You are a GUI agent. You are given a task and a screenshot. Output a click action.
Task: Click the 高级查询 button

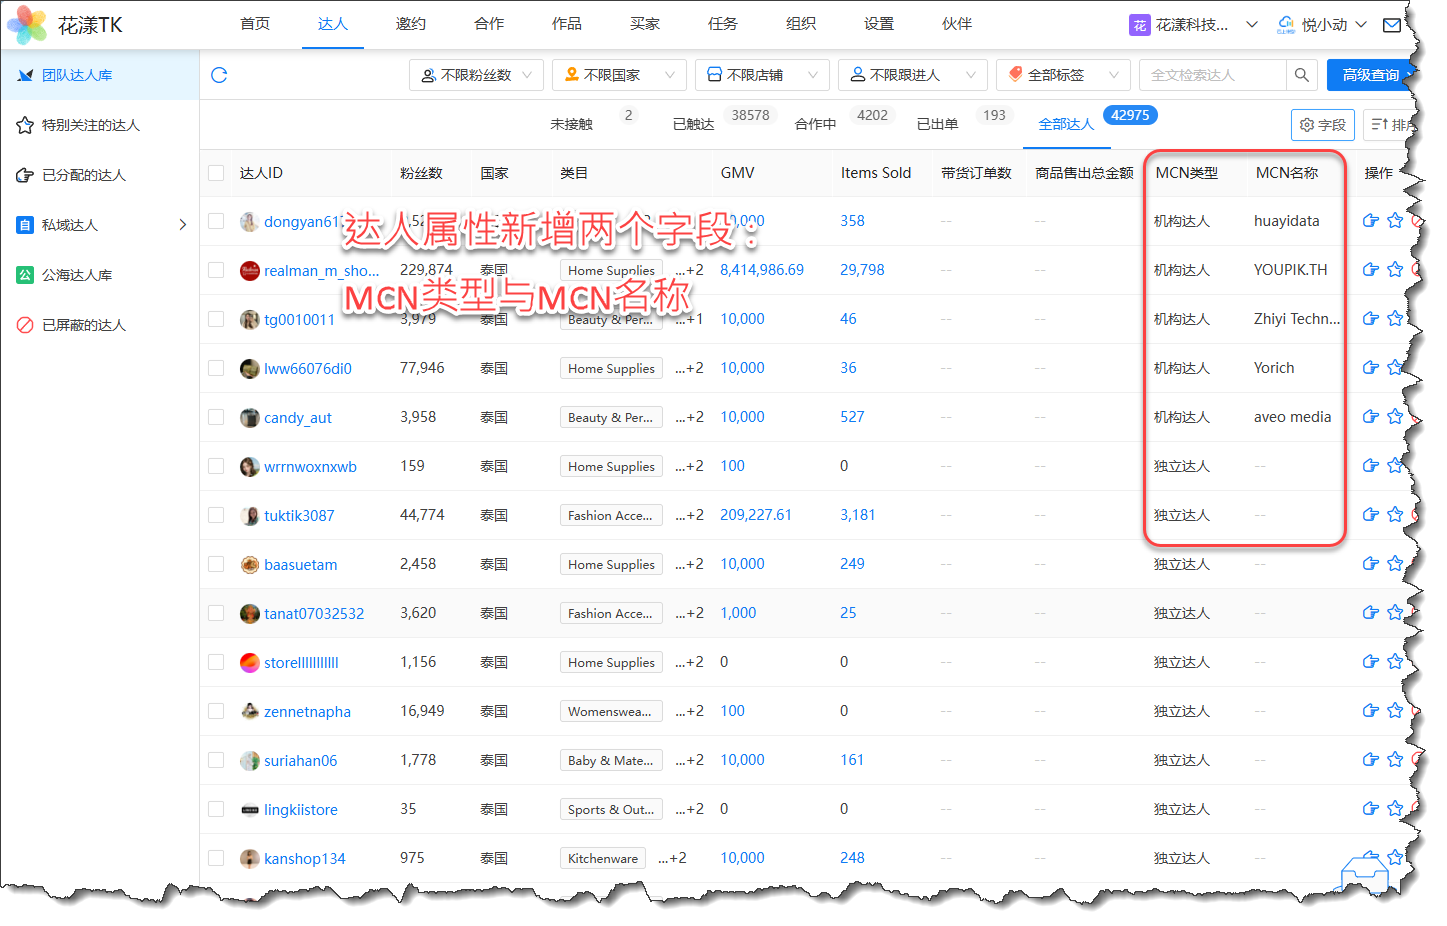coord(1369,75)
